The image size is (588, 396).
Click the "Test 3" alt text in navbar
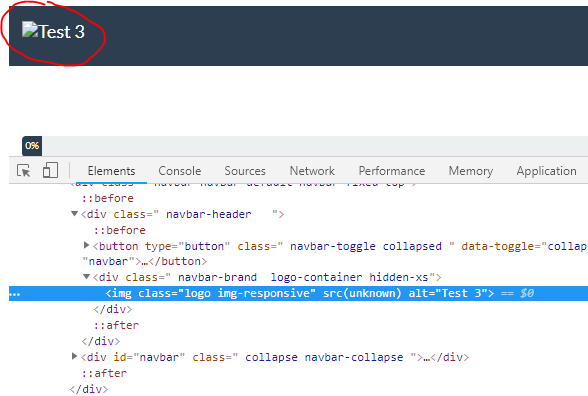(62, 32)
